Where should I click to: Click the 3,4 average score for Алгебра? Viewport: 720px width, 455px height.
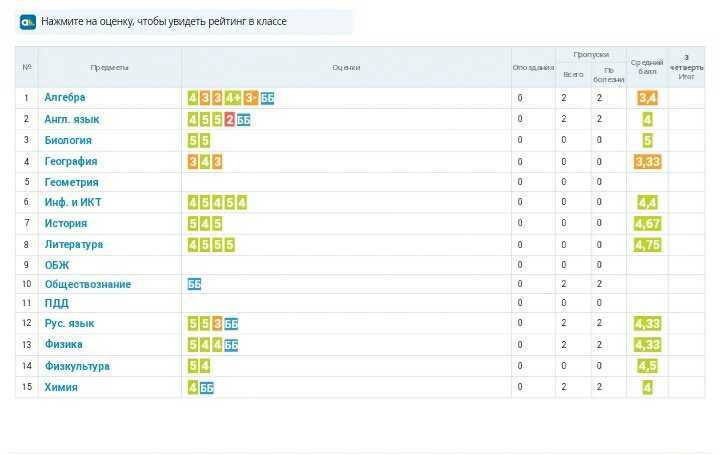point(647,98)
